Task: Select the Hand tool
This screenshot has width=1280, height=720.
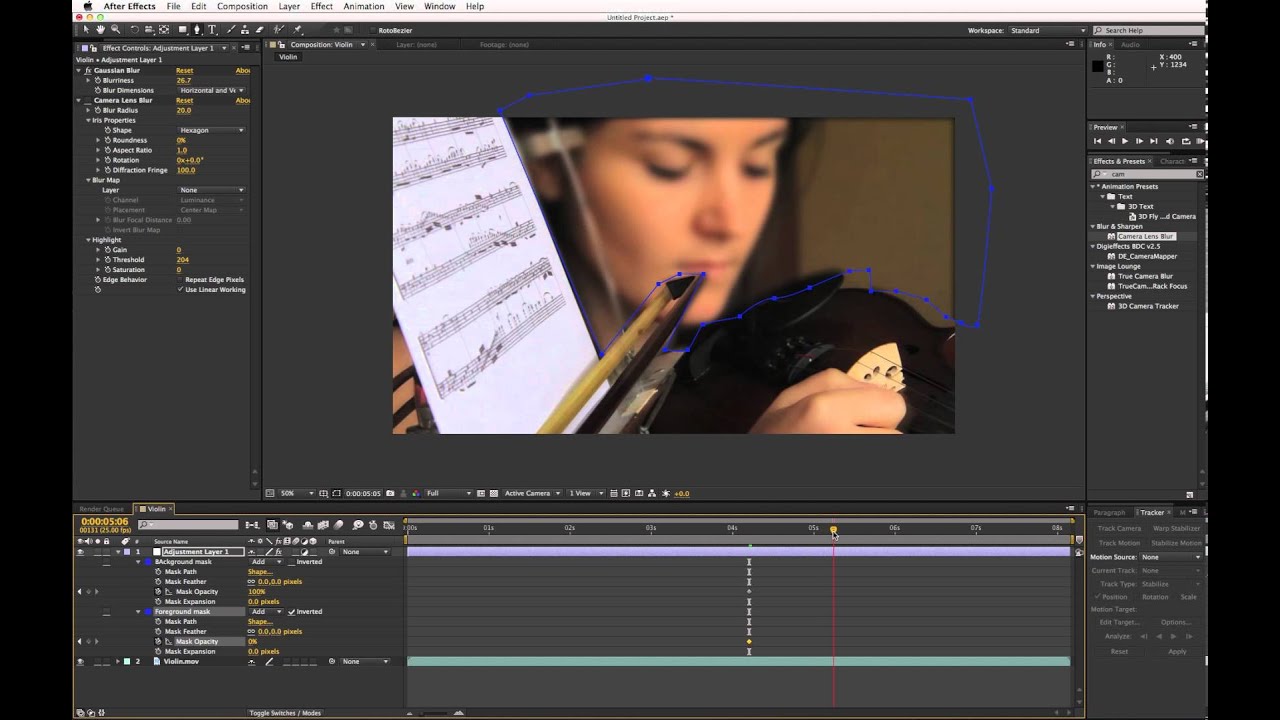Action: (101, 30)
